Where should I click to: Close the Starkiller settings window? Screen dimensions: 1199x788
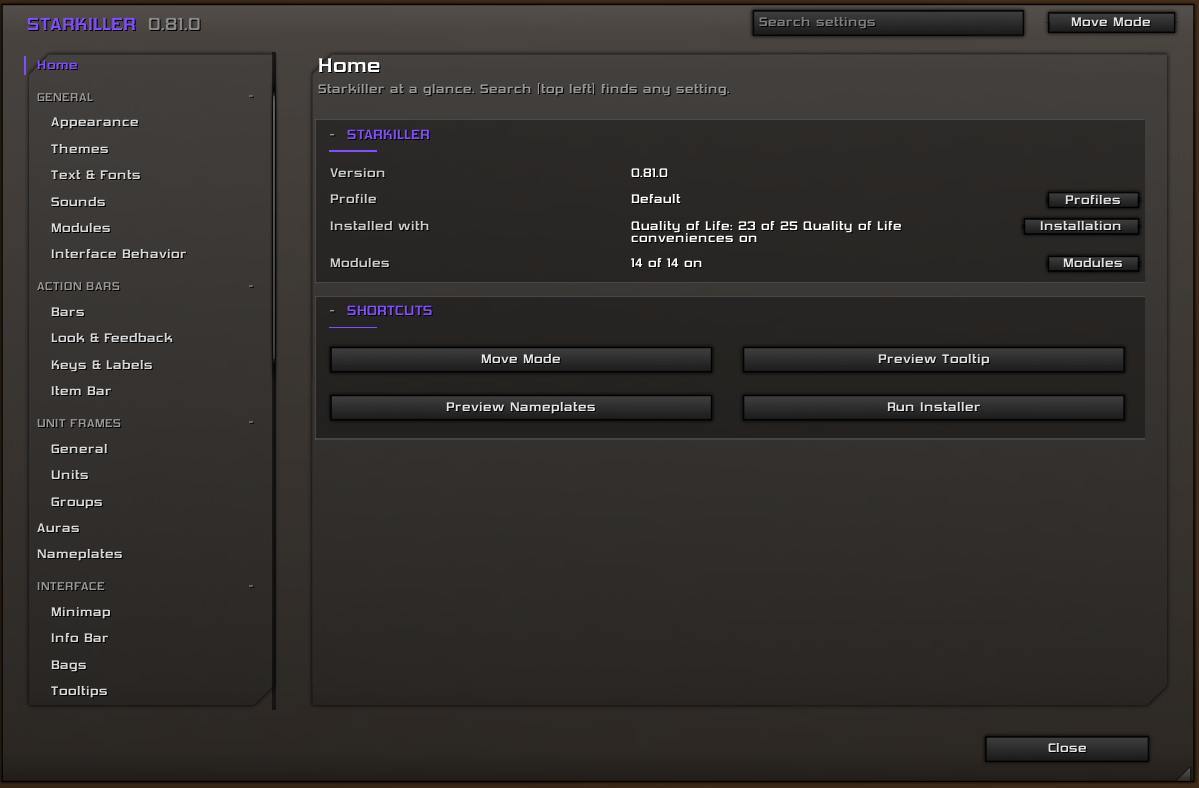tap(1067, 748)
